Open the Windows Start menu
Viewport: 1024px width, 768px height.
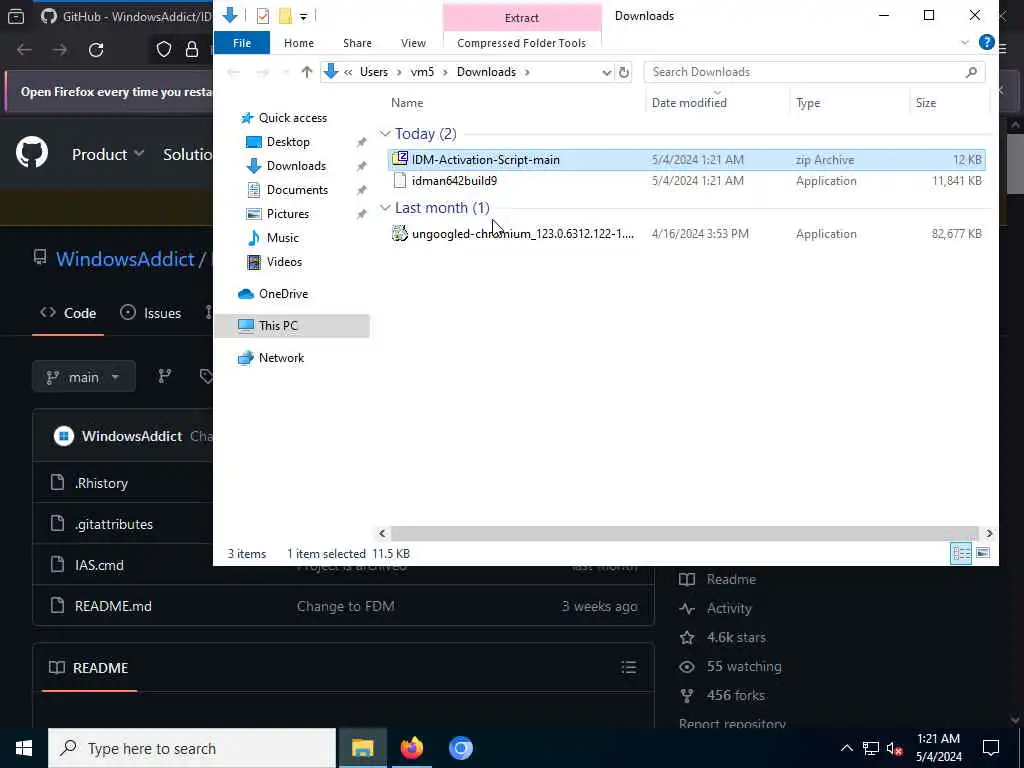(24, 748)
